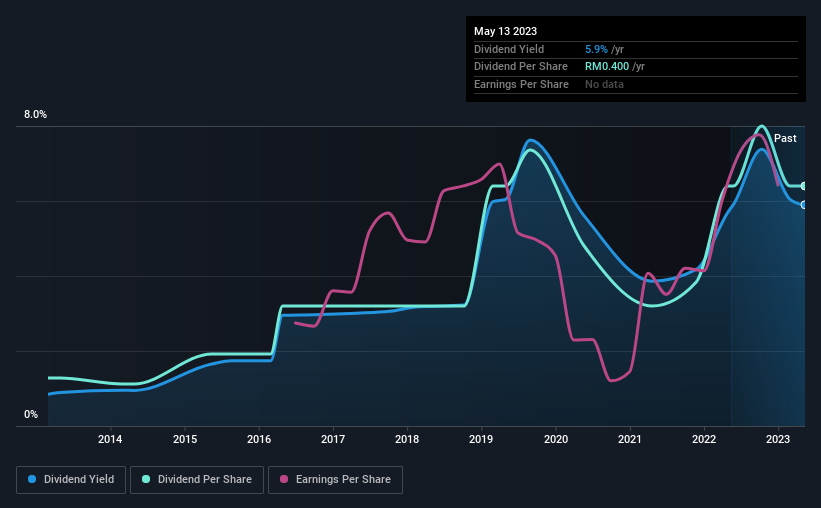Viewport: 821px width, 508px height.
Task: Click the blue Dividend Yield legend dot
Action: click(x=32, y=479)
